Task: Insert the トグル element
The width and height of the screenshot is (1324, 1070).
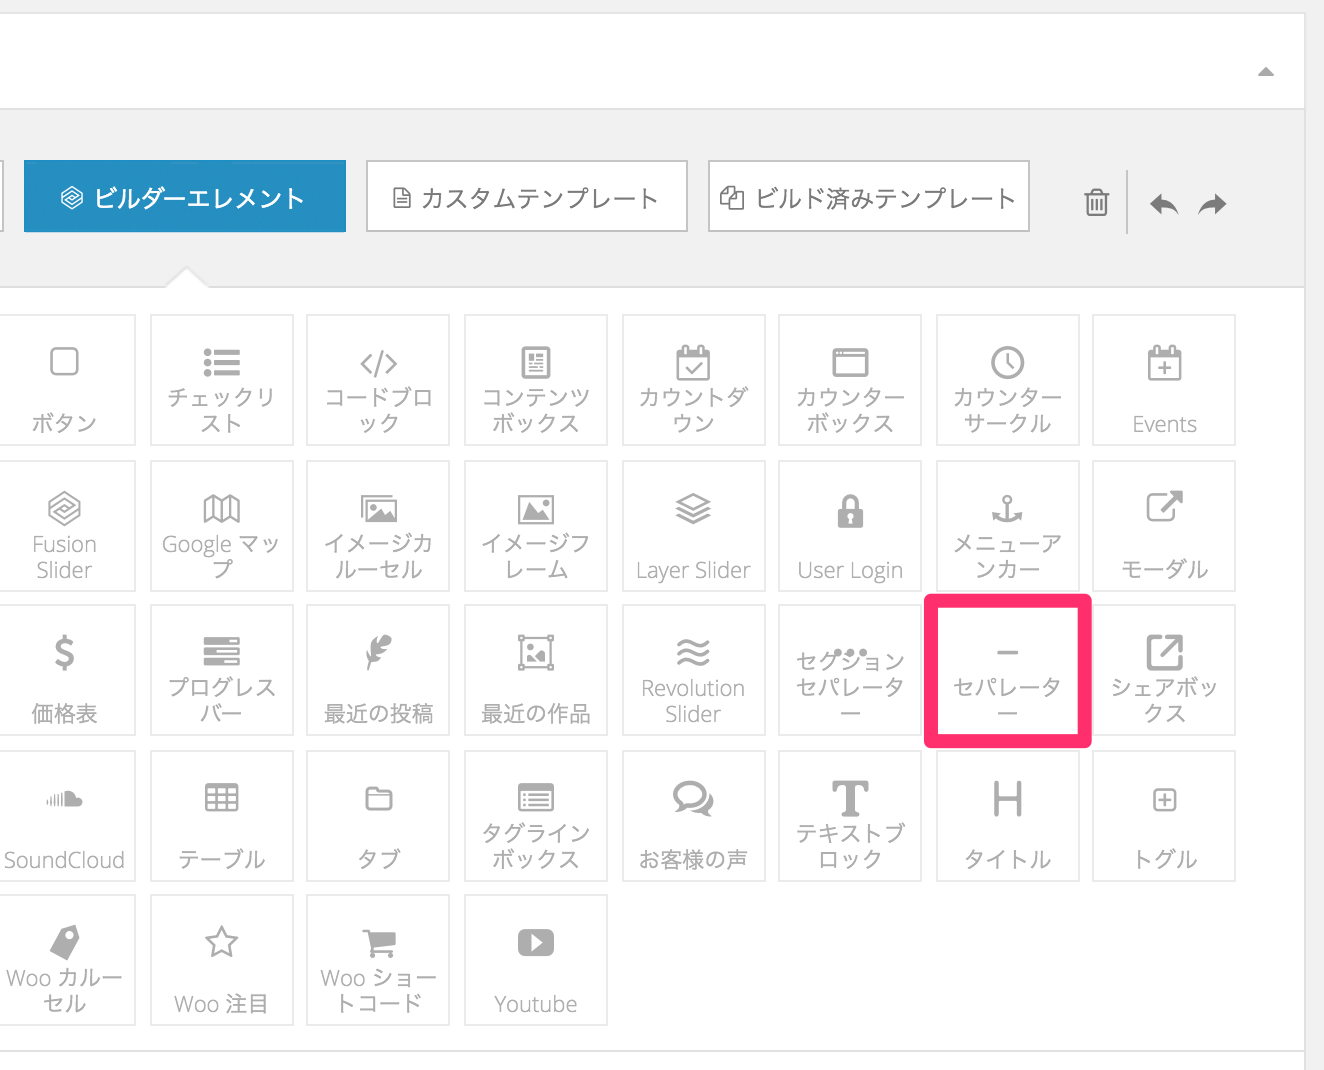Action: (x=1164, y=816)
